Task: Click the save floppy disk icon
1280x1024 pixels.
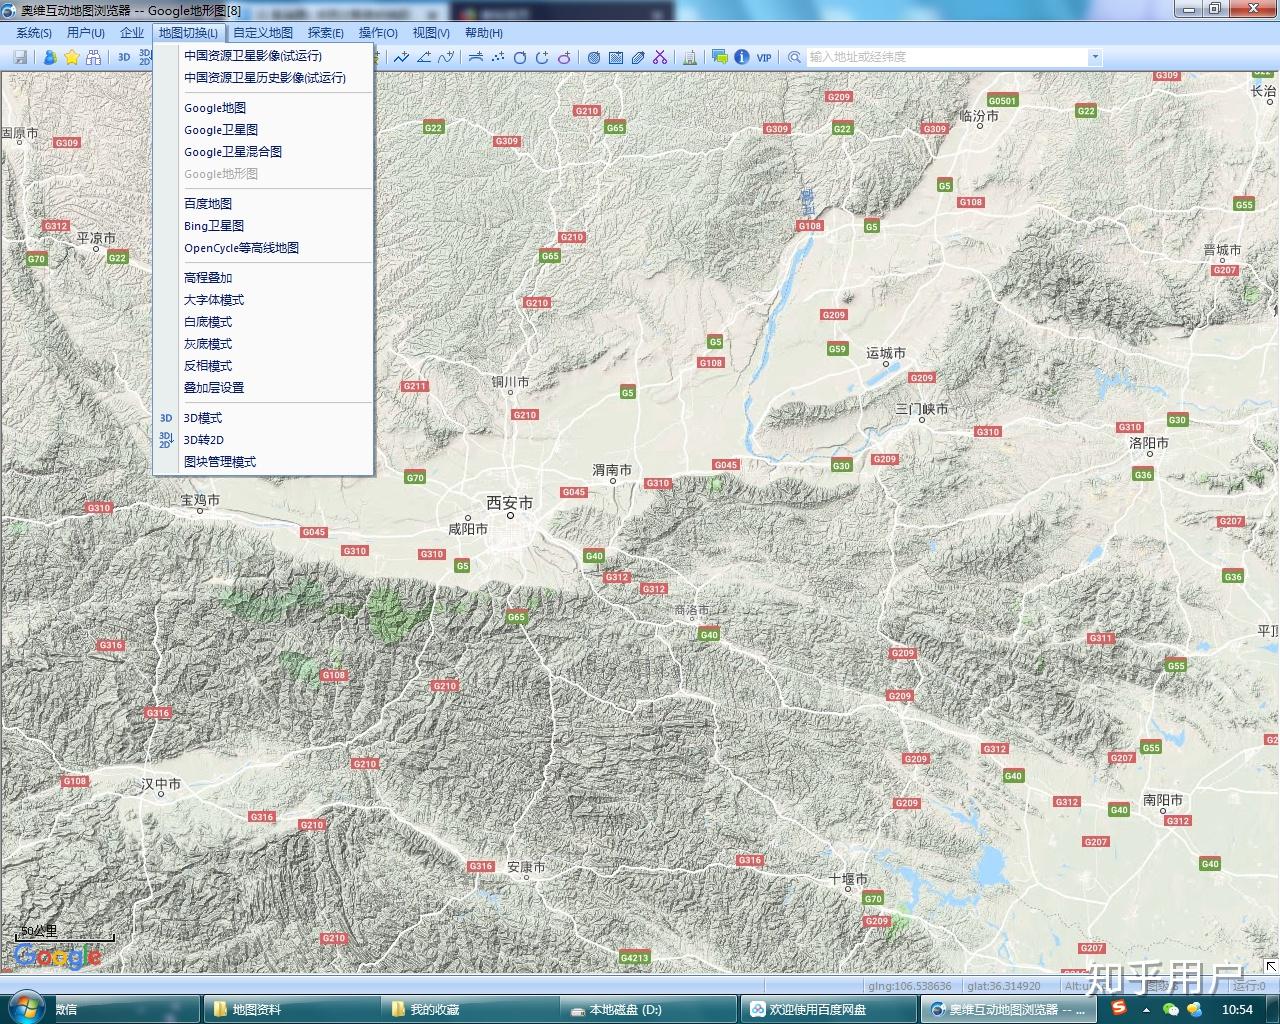Action: (20, 57)
